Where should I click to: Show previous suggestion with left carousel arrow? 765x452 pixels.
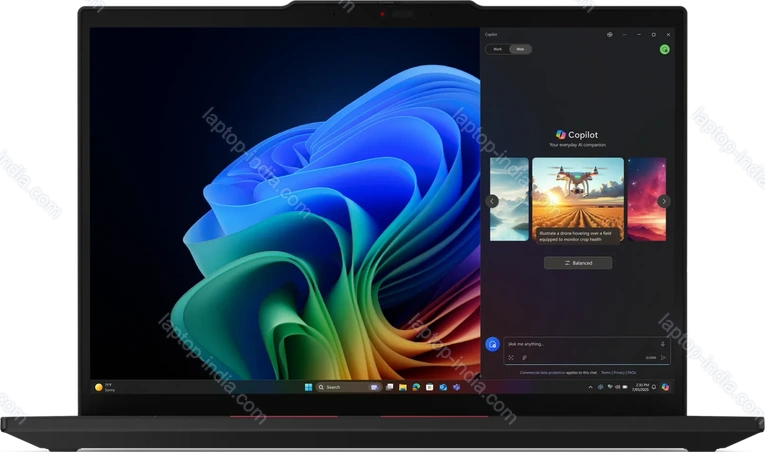coord(492,201)
